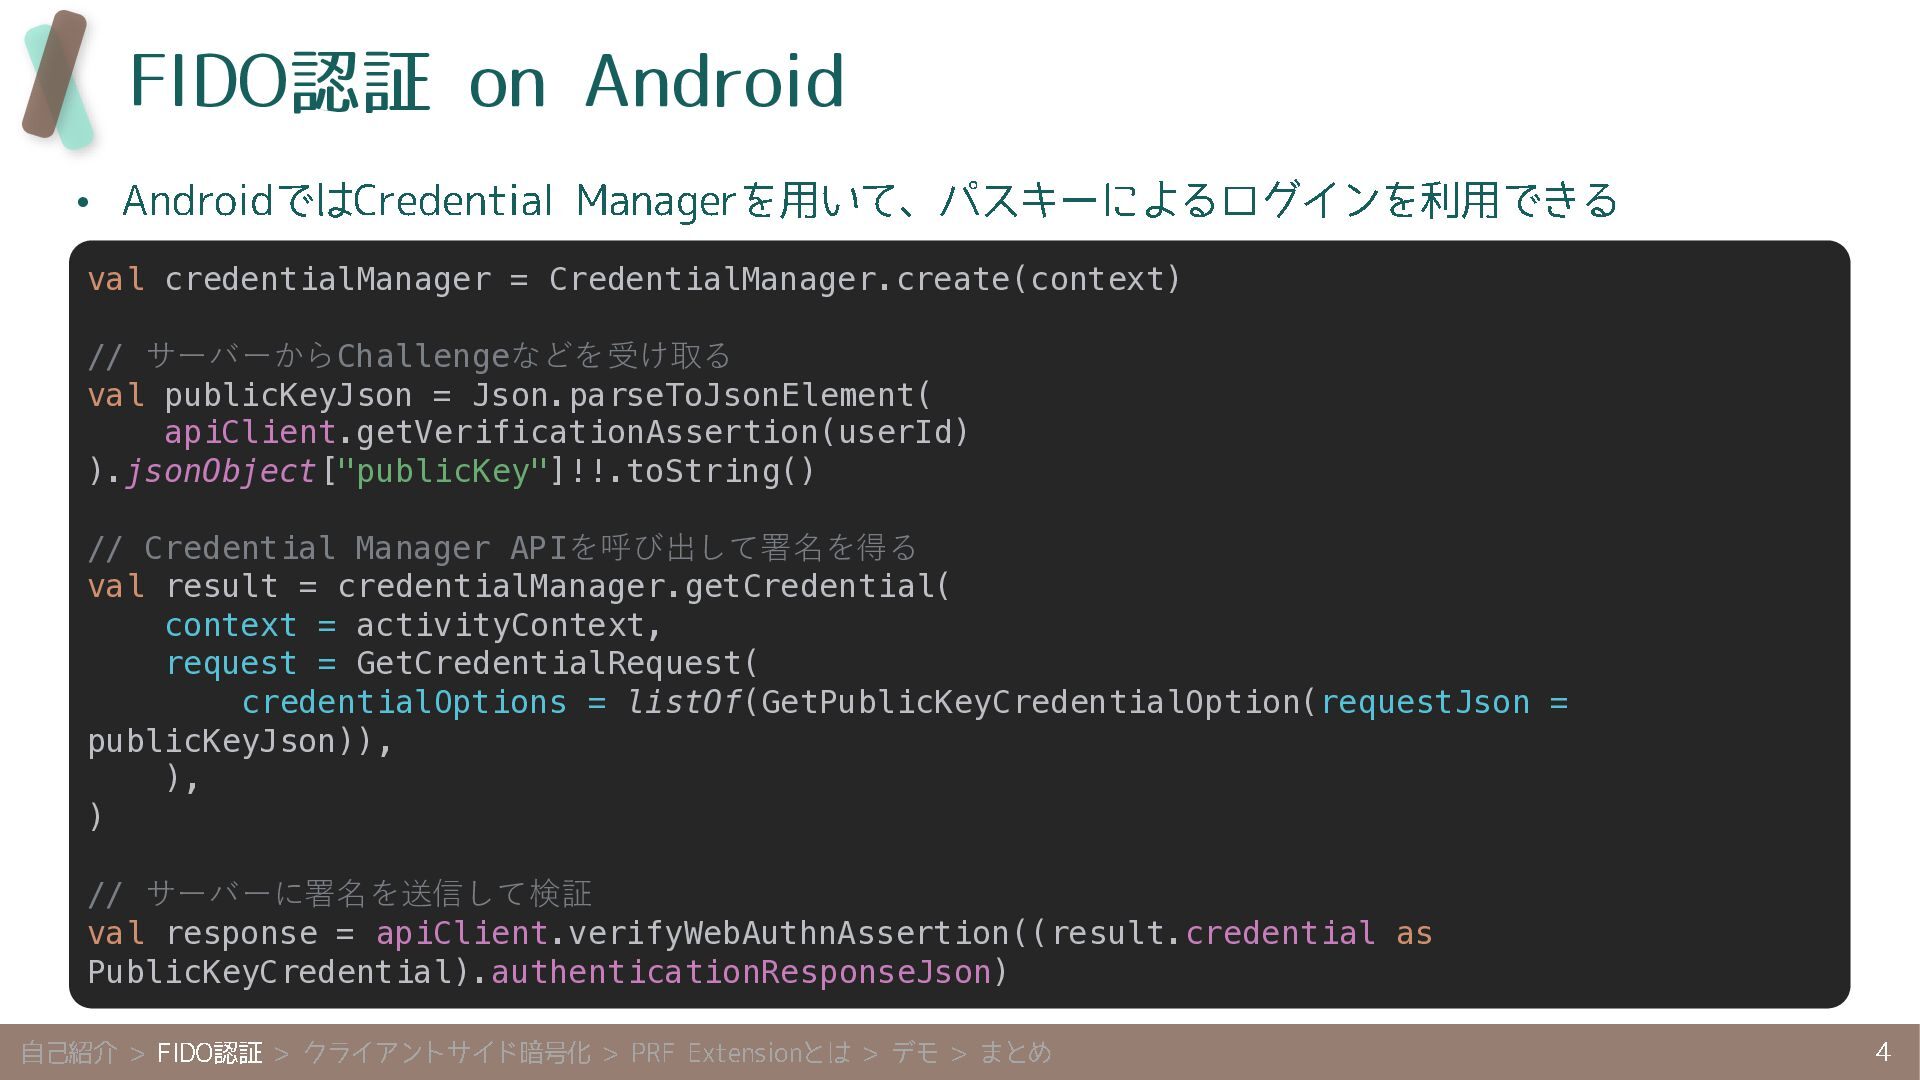Click credentialManager.getCredential( in code
Viewport: 1920px width, 1080px height.
(x=643, y=586)
